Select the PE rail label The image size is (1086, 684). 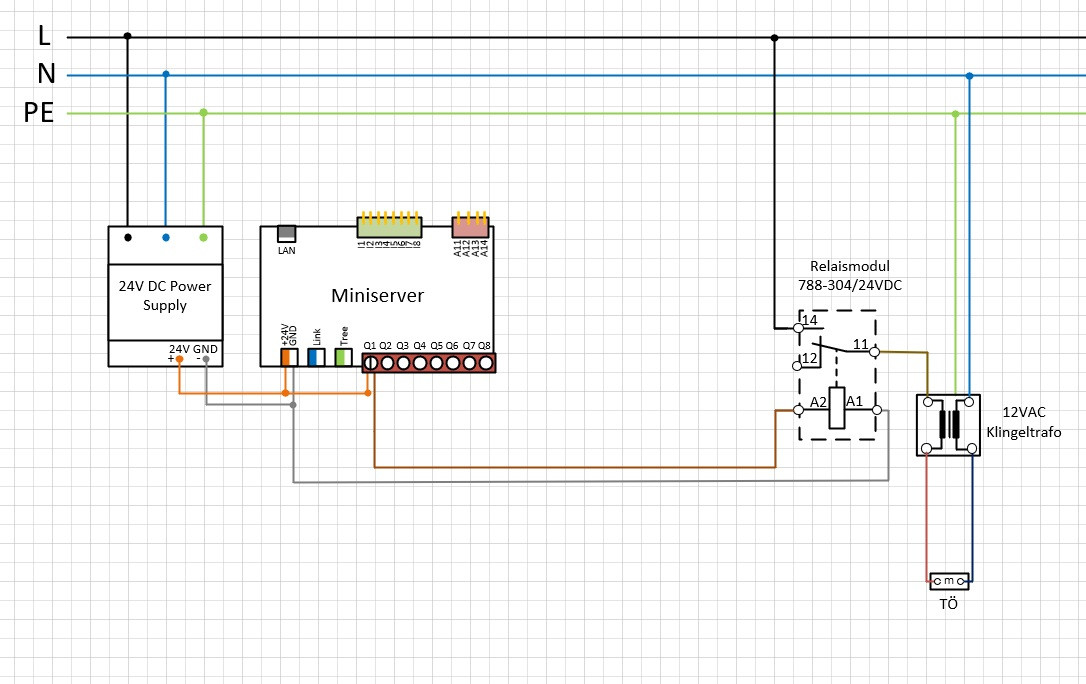tap(38, 114)
